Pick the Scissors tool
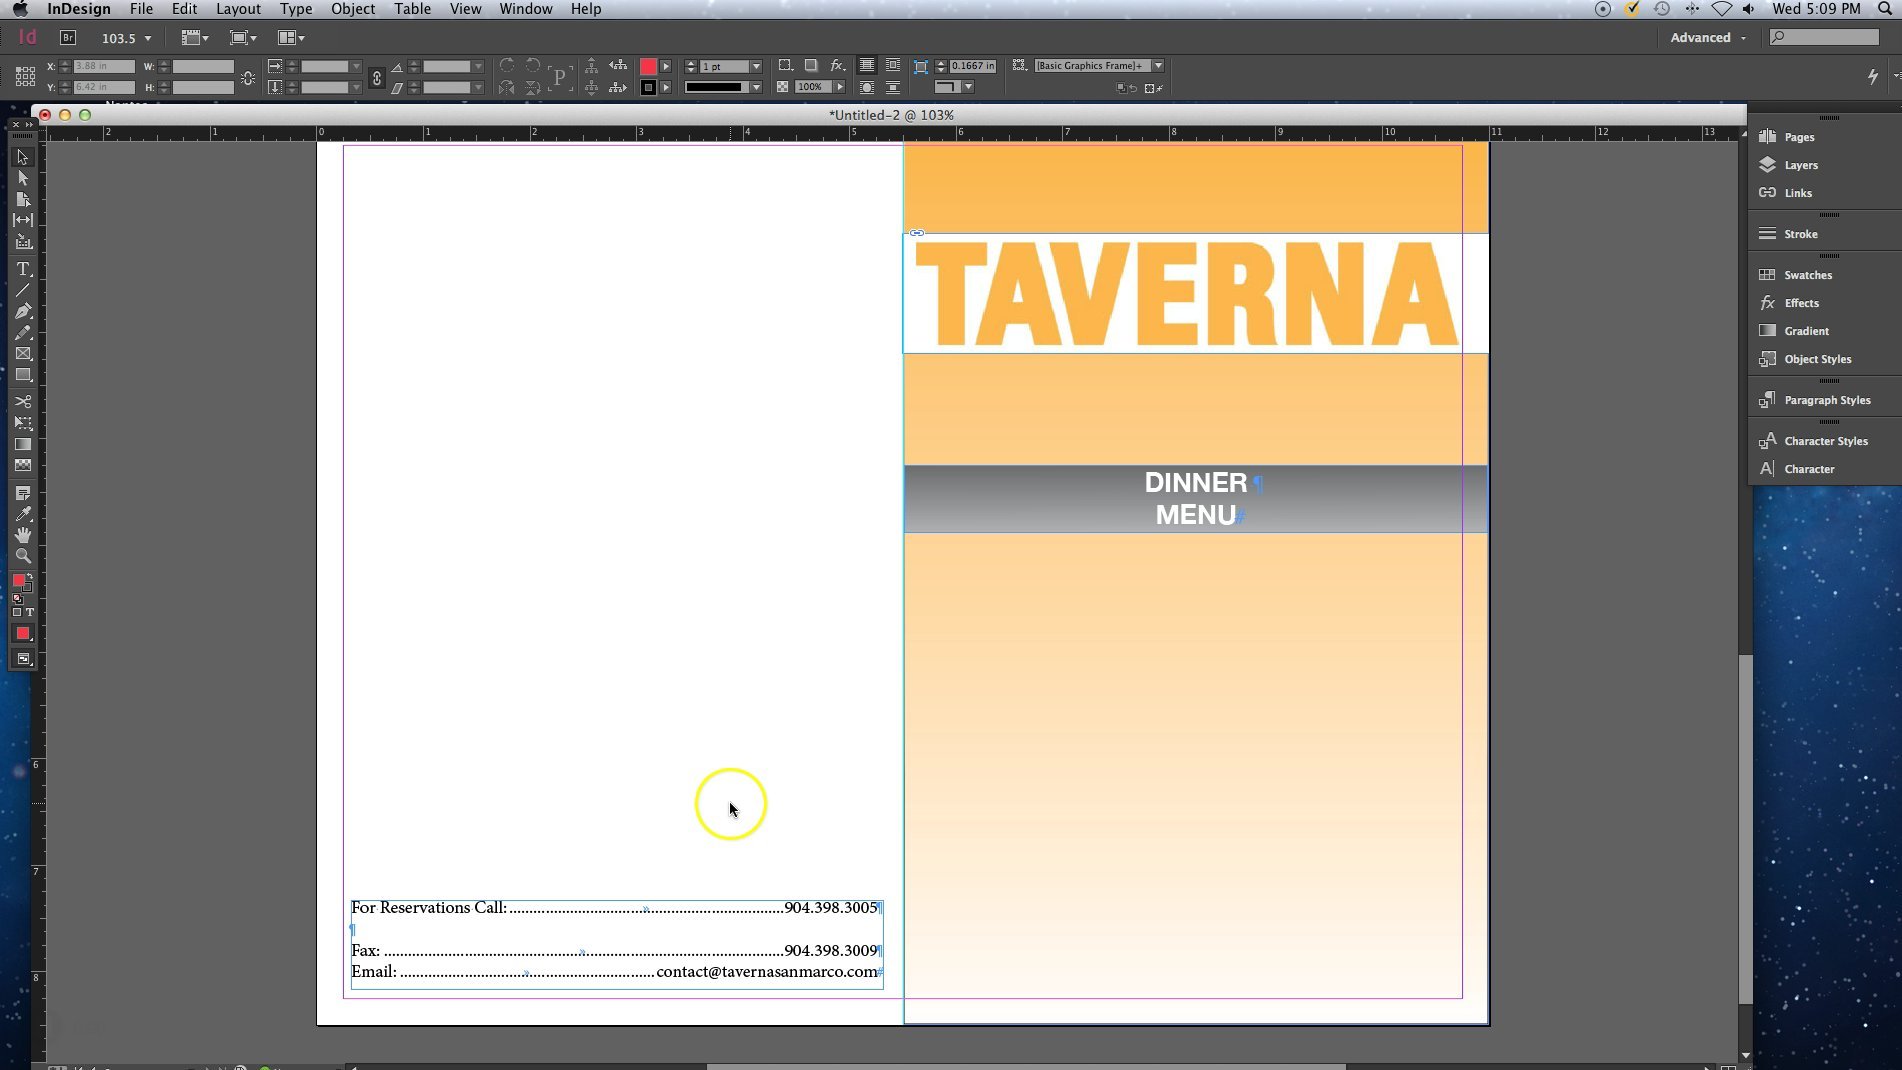 coord(23,402)
